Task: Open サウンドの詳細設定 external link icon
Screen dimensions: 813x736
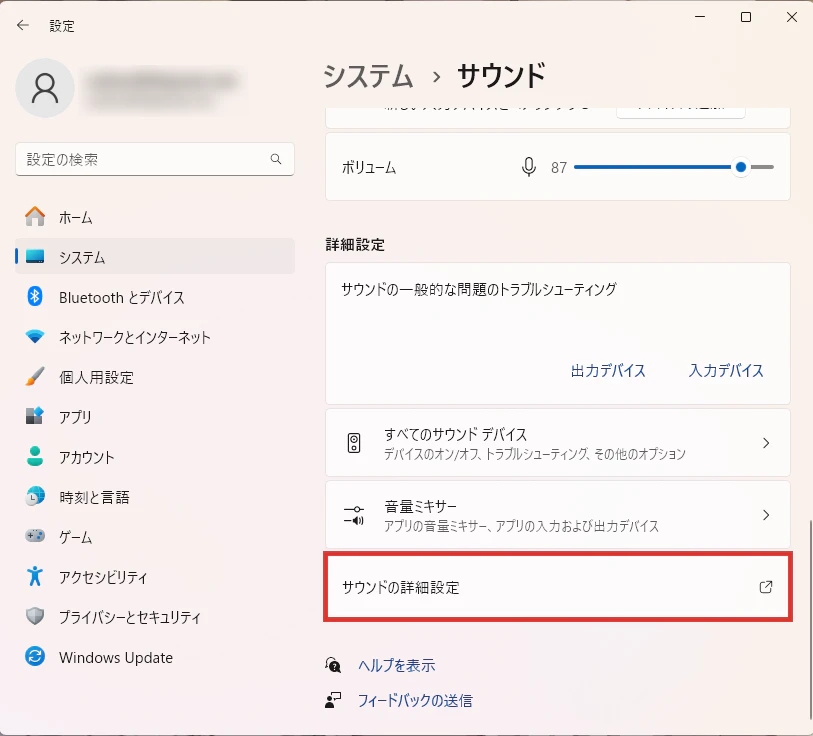Action: coord(766,587)
